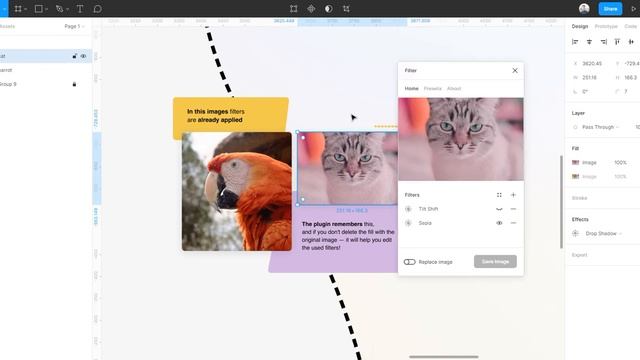Open the Frame tool dropdown arrow
This screenshot has width=640, height=360.
pyautogui.click(x=26, y=9)
